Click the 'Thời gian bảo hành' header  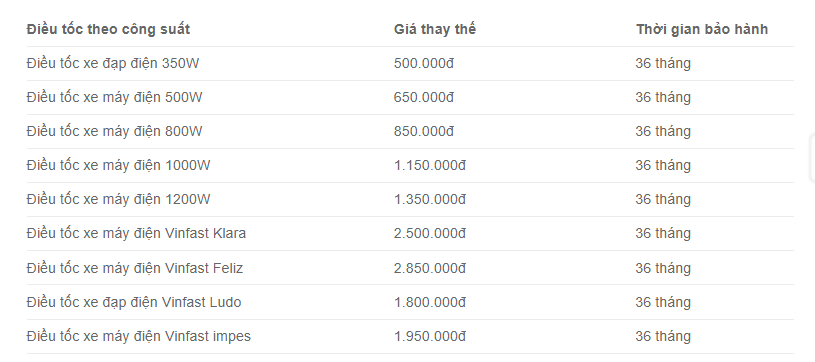[x=702, y=29]
